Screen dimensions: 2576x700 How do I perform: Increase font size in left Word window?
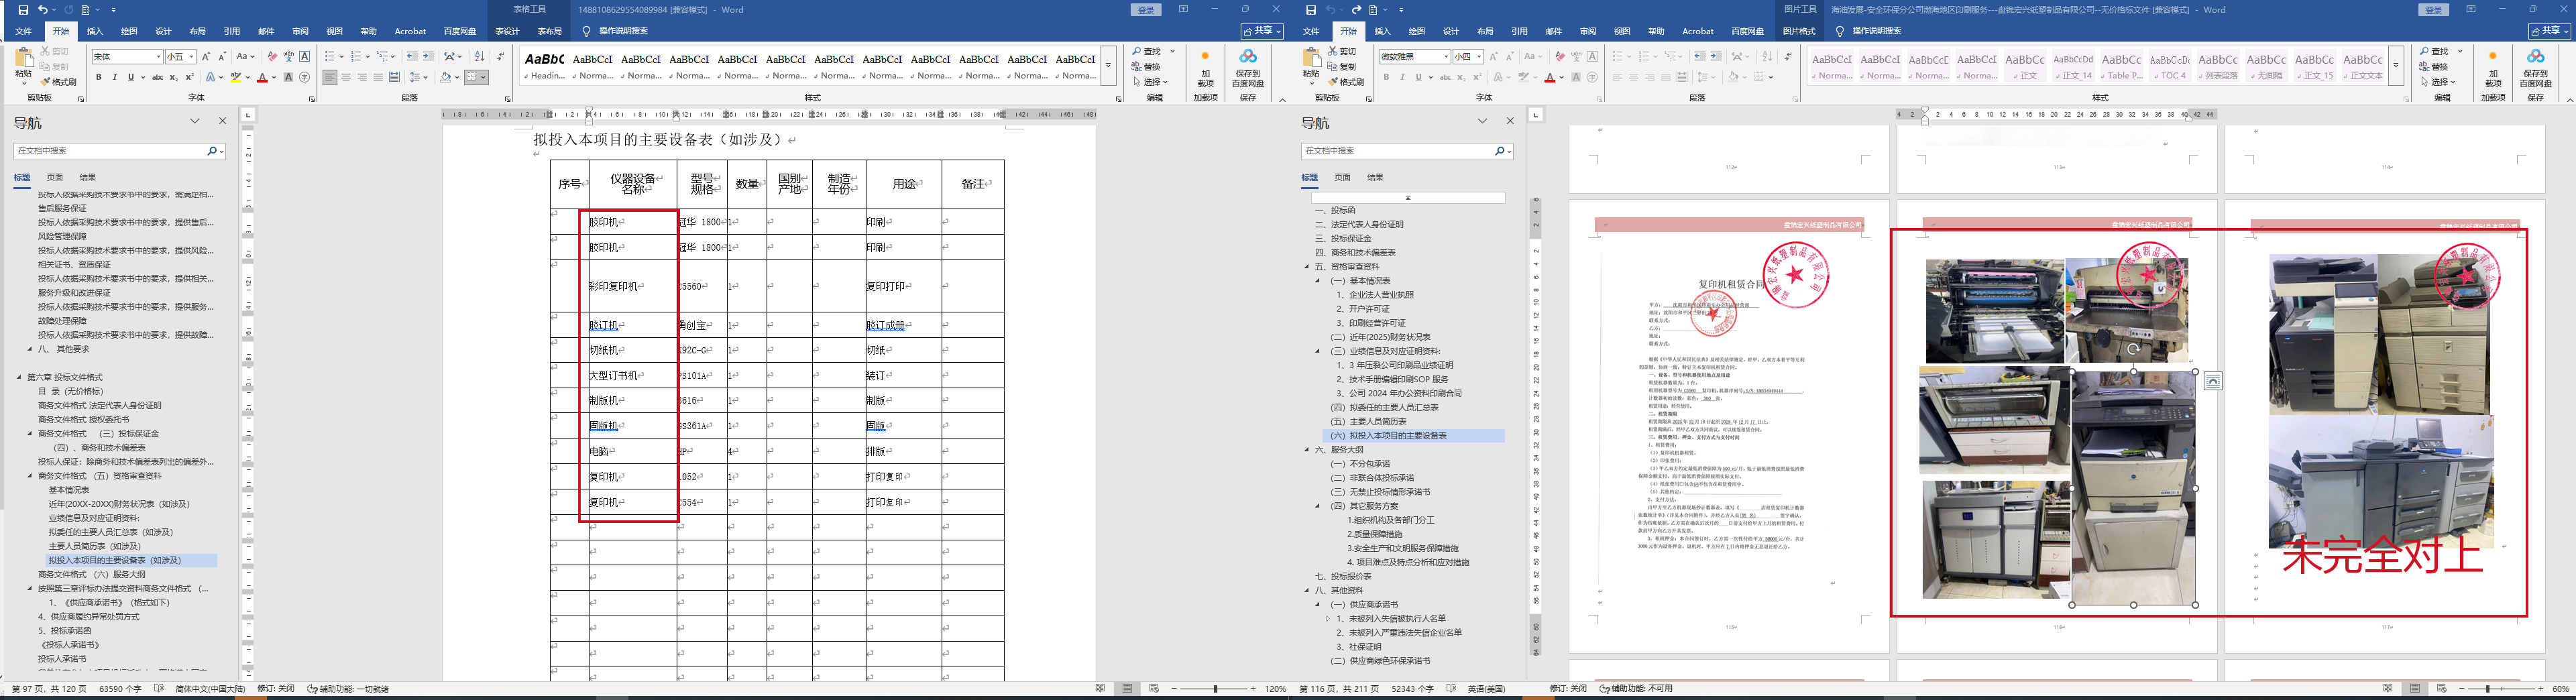click(x=206, y=57)
